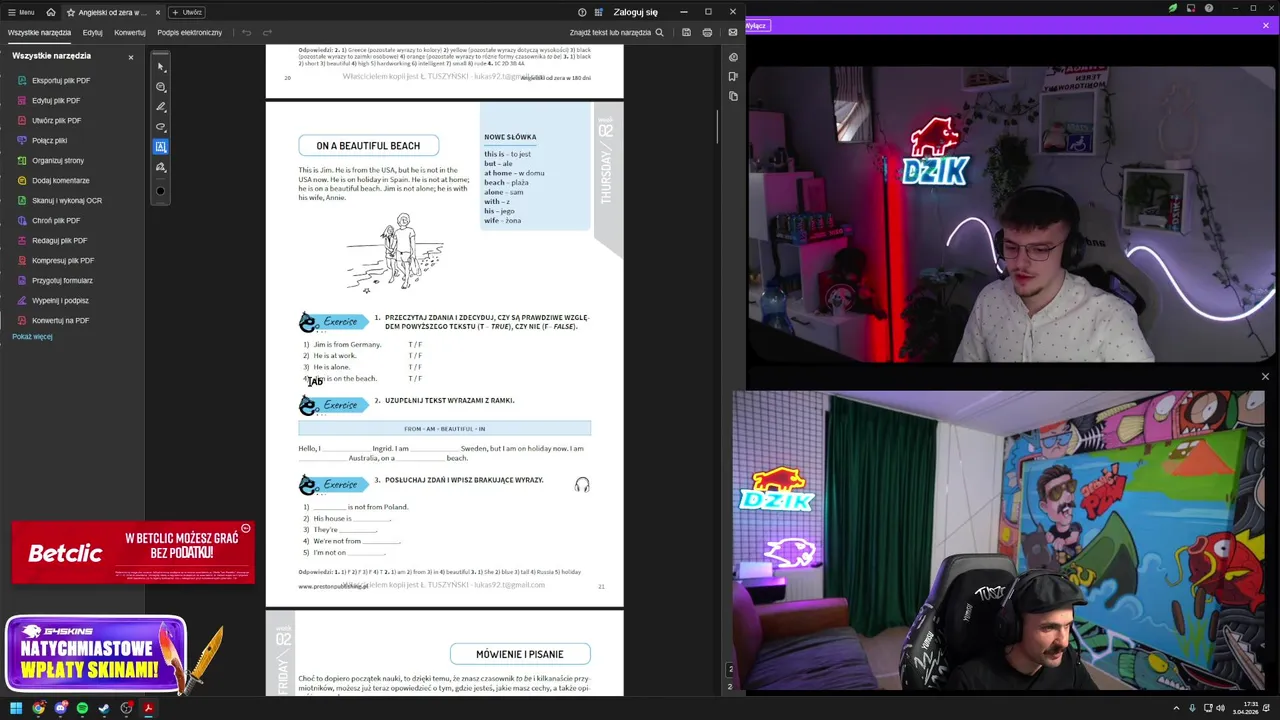This screenshot has width=1280, height=720.
Task: Open the help question mark icon
Action: coord(582,12)
